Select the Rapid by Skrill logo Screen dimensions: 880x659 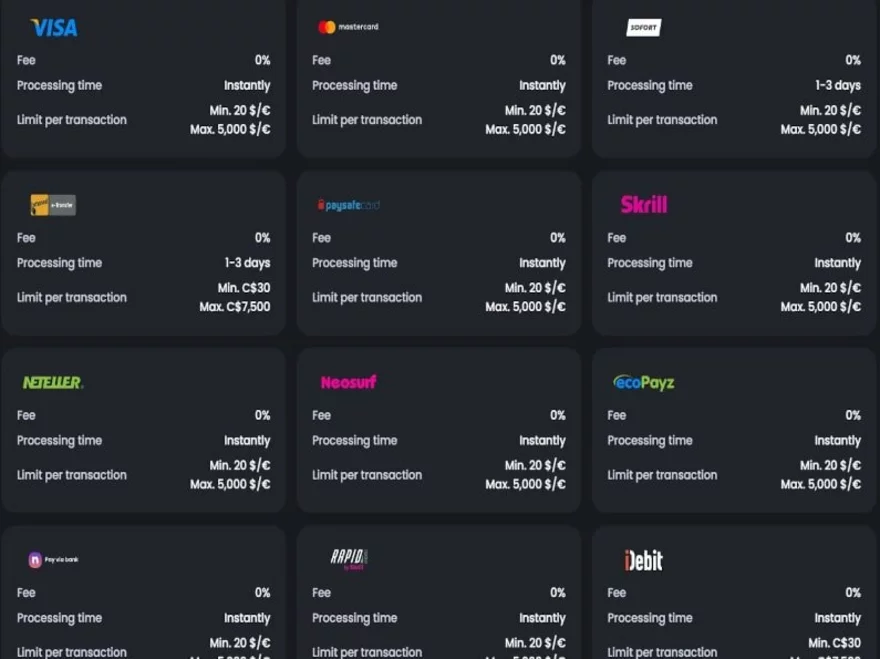pyautogui.click(x=349, y=559)
